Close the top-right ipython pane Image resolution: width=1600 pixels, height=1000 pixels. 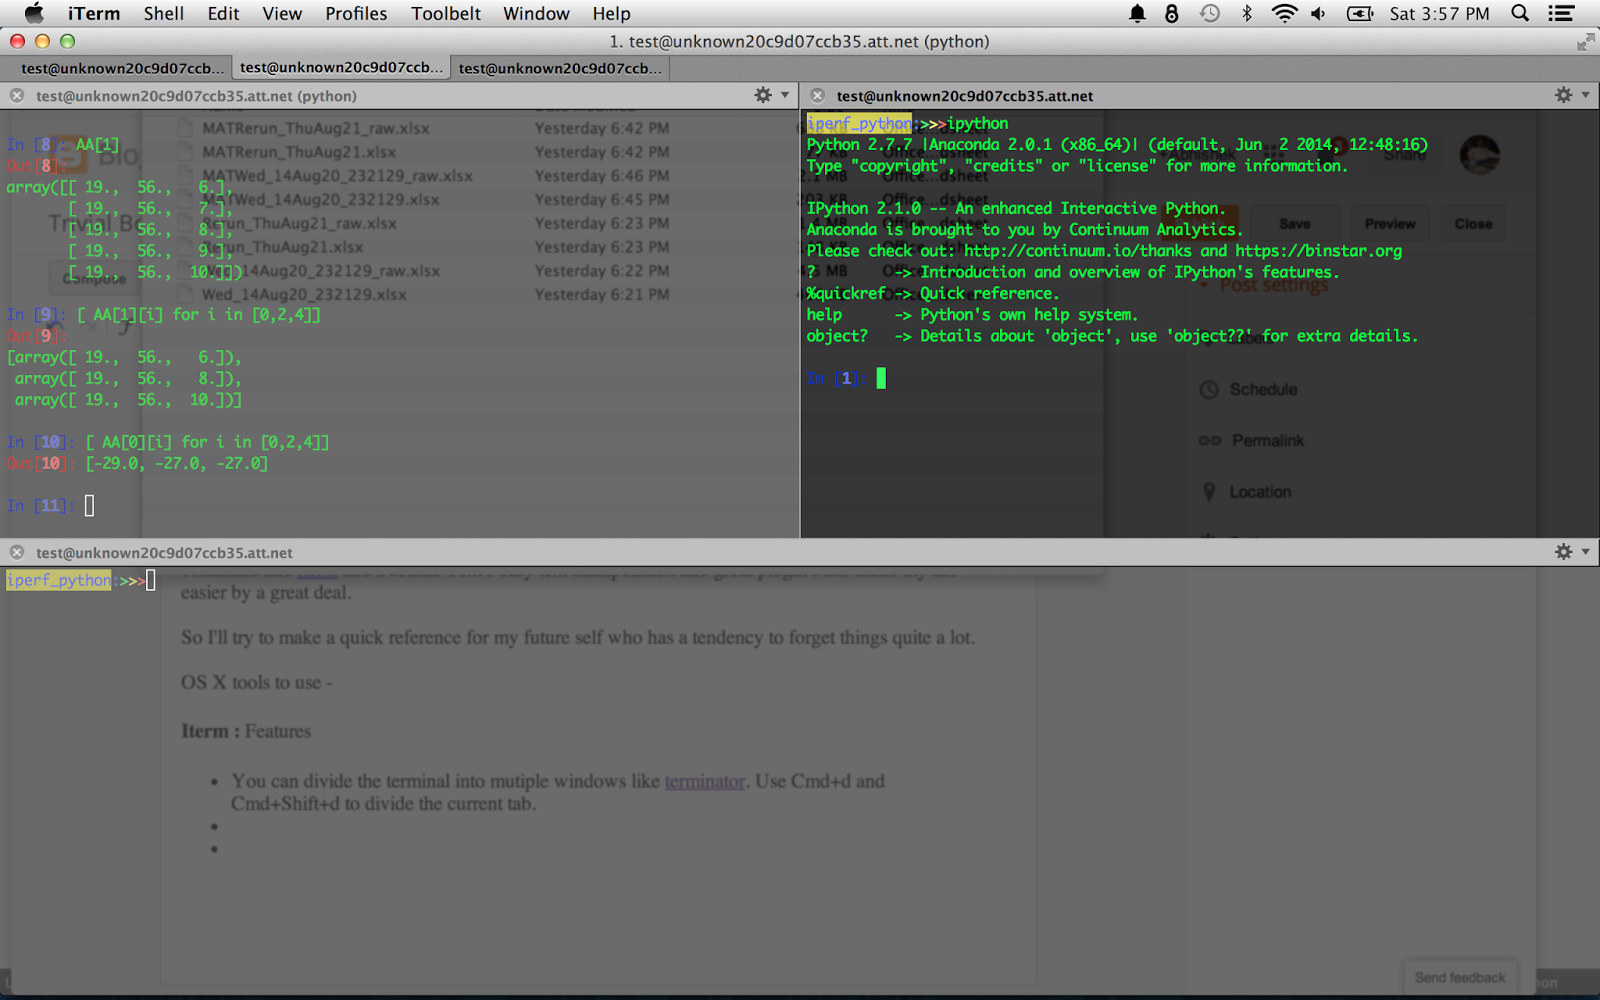[817, 95]
